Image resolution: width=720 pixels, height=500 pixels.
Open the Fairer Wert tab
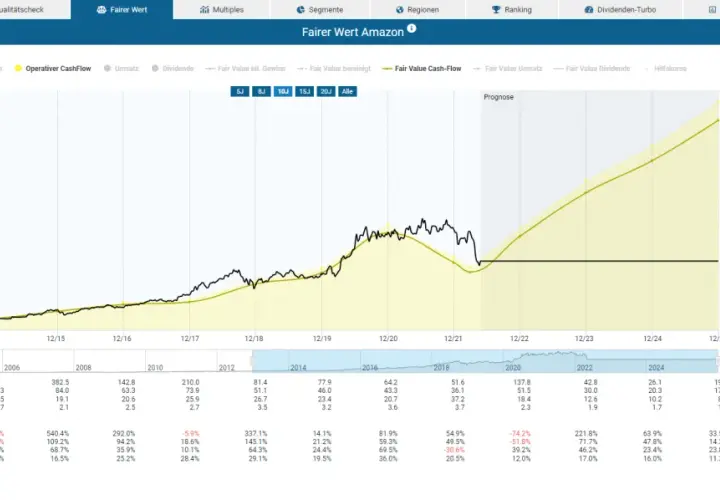[x=122, y=9]
